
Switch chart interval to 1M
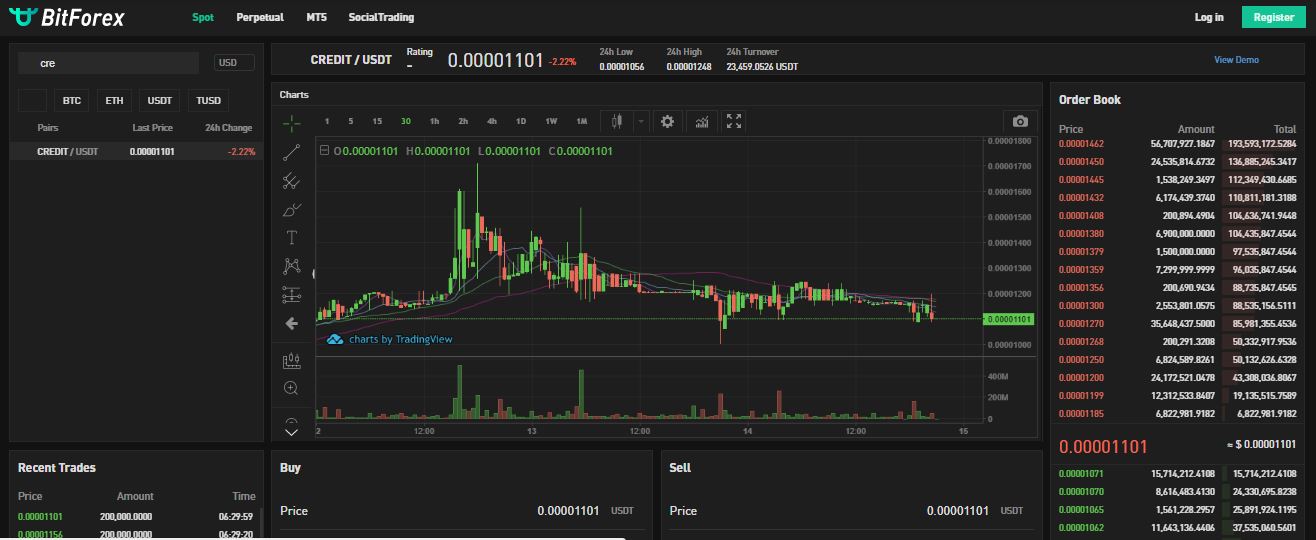pos(581,121)
